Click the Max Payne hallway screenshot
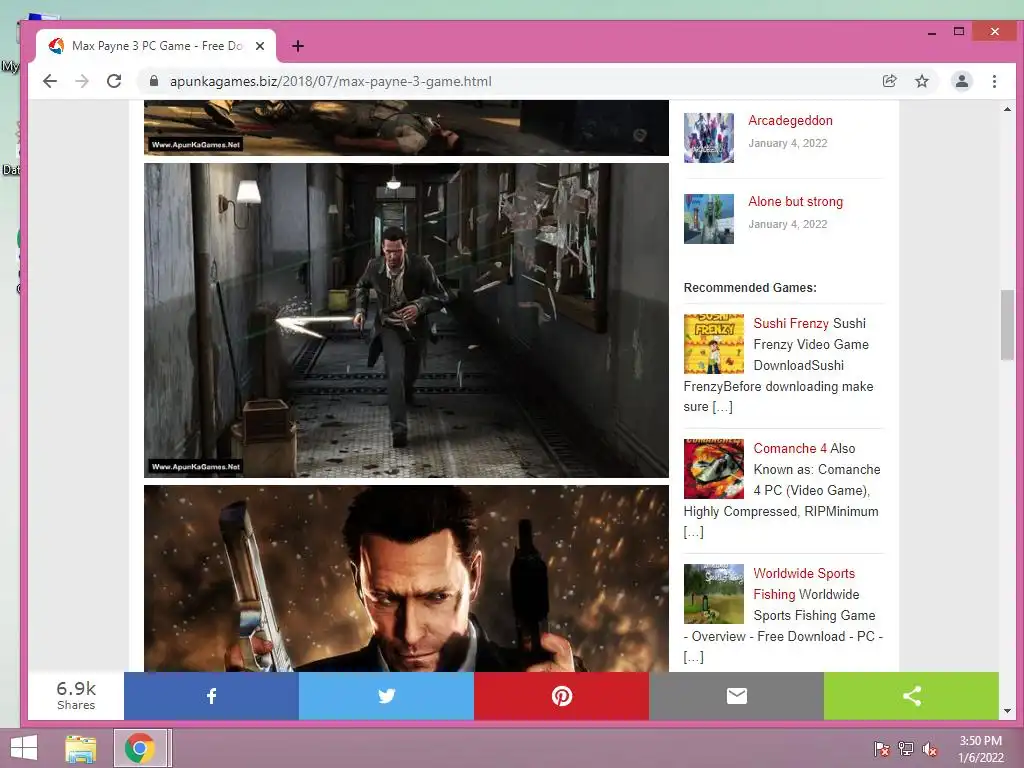 coord(406,320)
